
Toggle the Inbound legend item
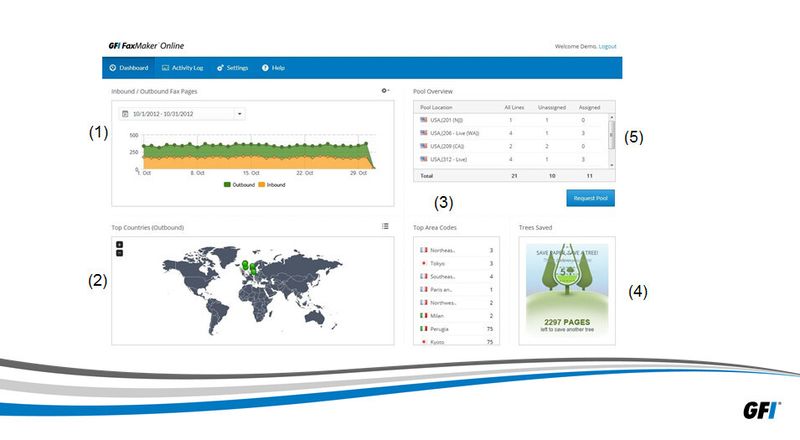pos(271,185)
